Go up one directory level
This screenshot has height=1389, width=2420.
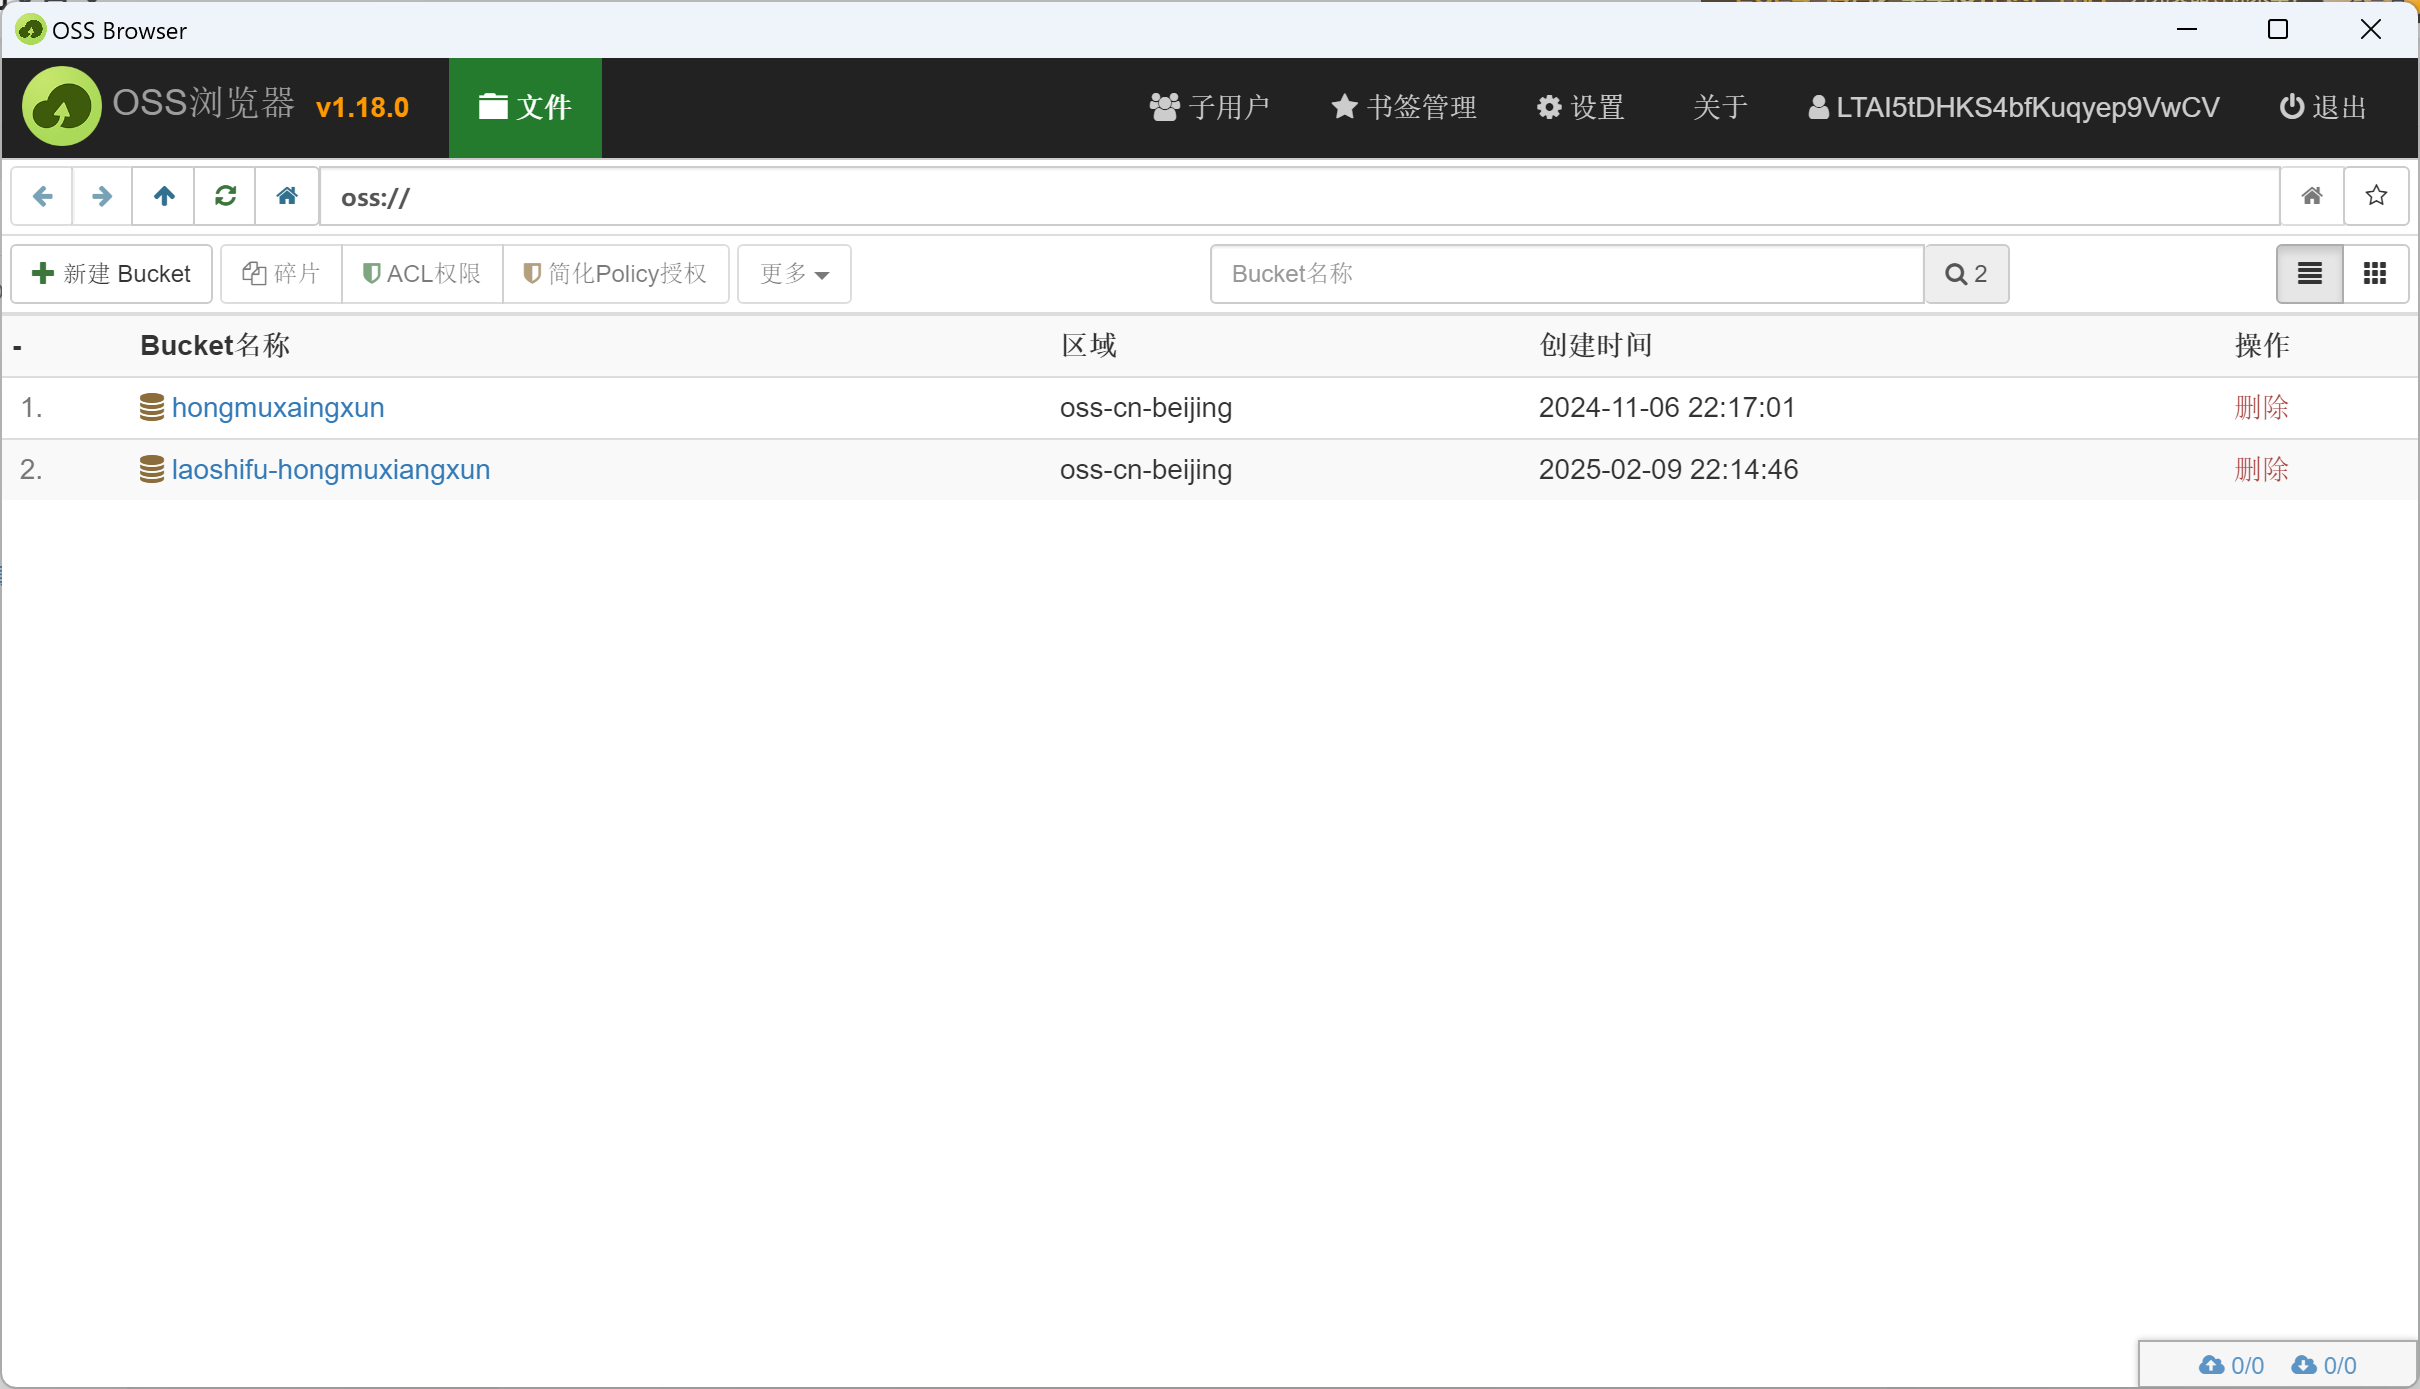click(164, 196)
